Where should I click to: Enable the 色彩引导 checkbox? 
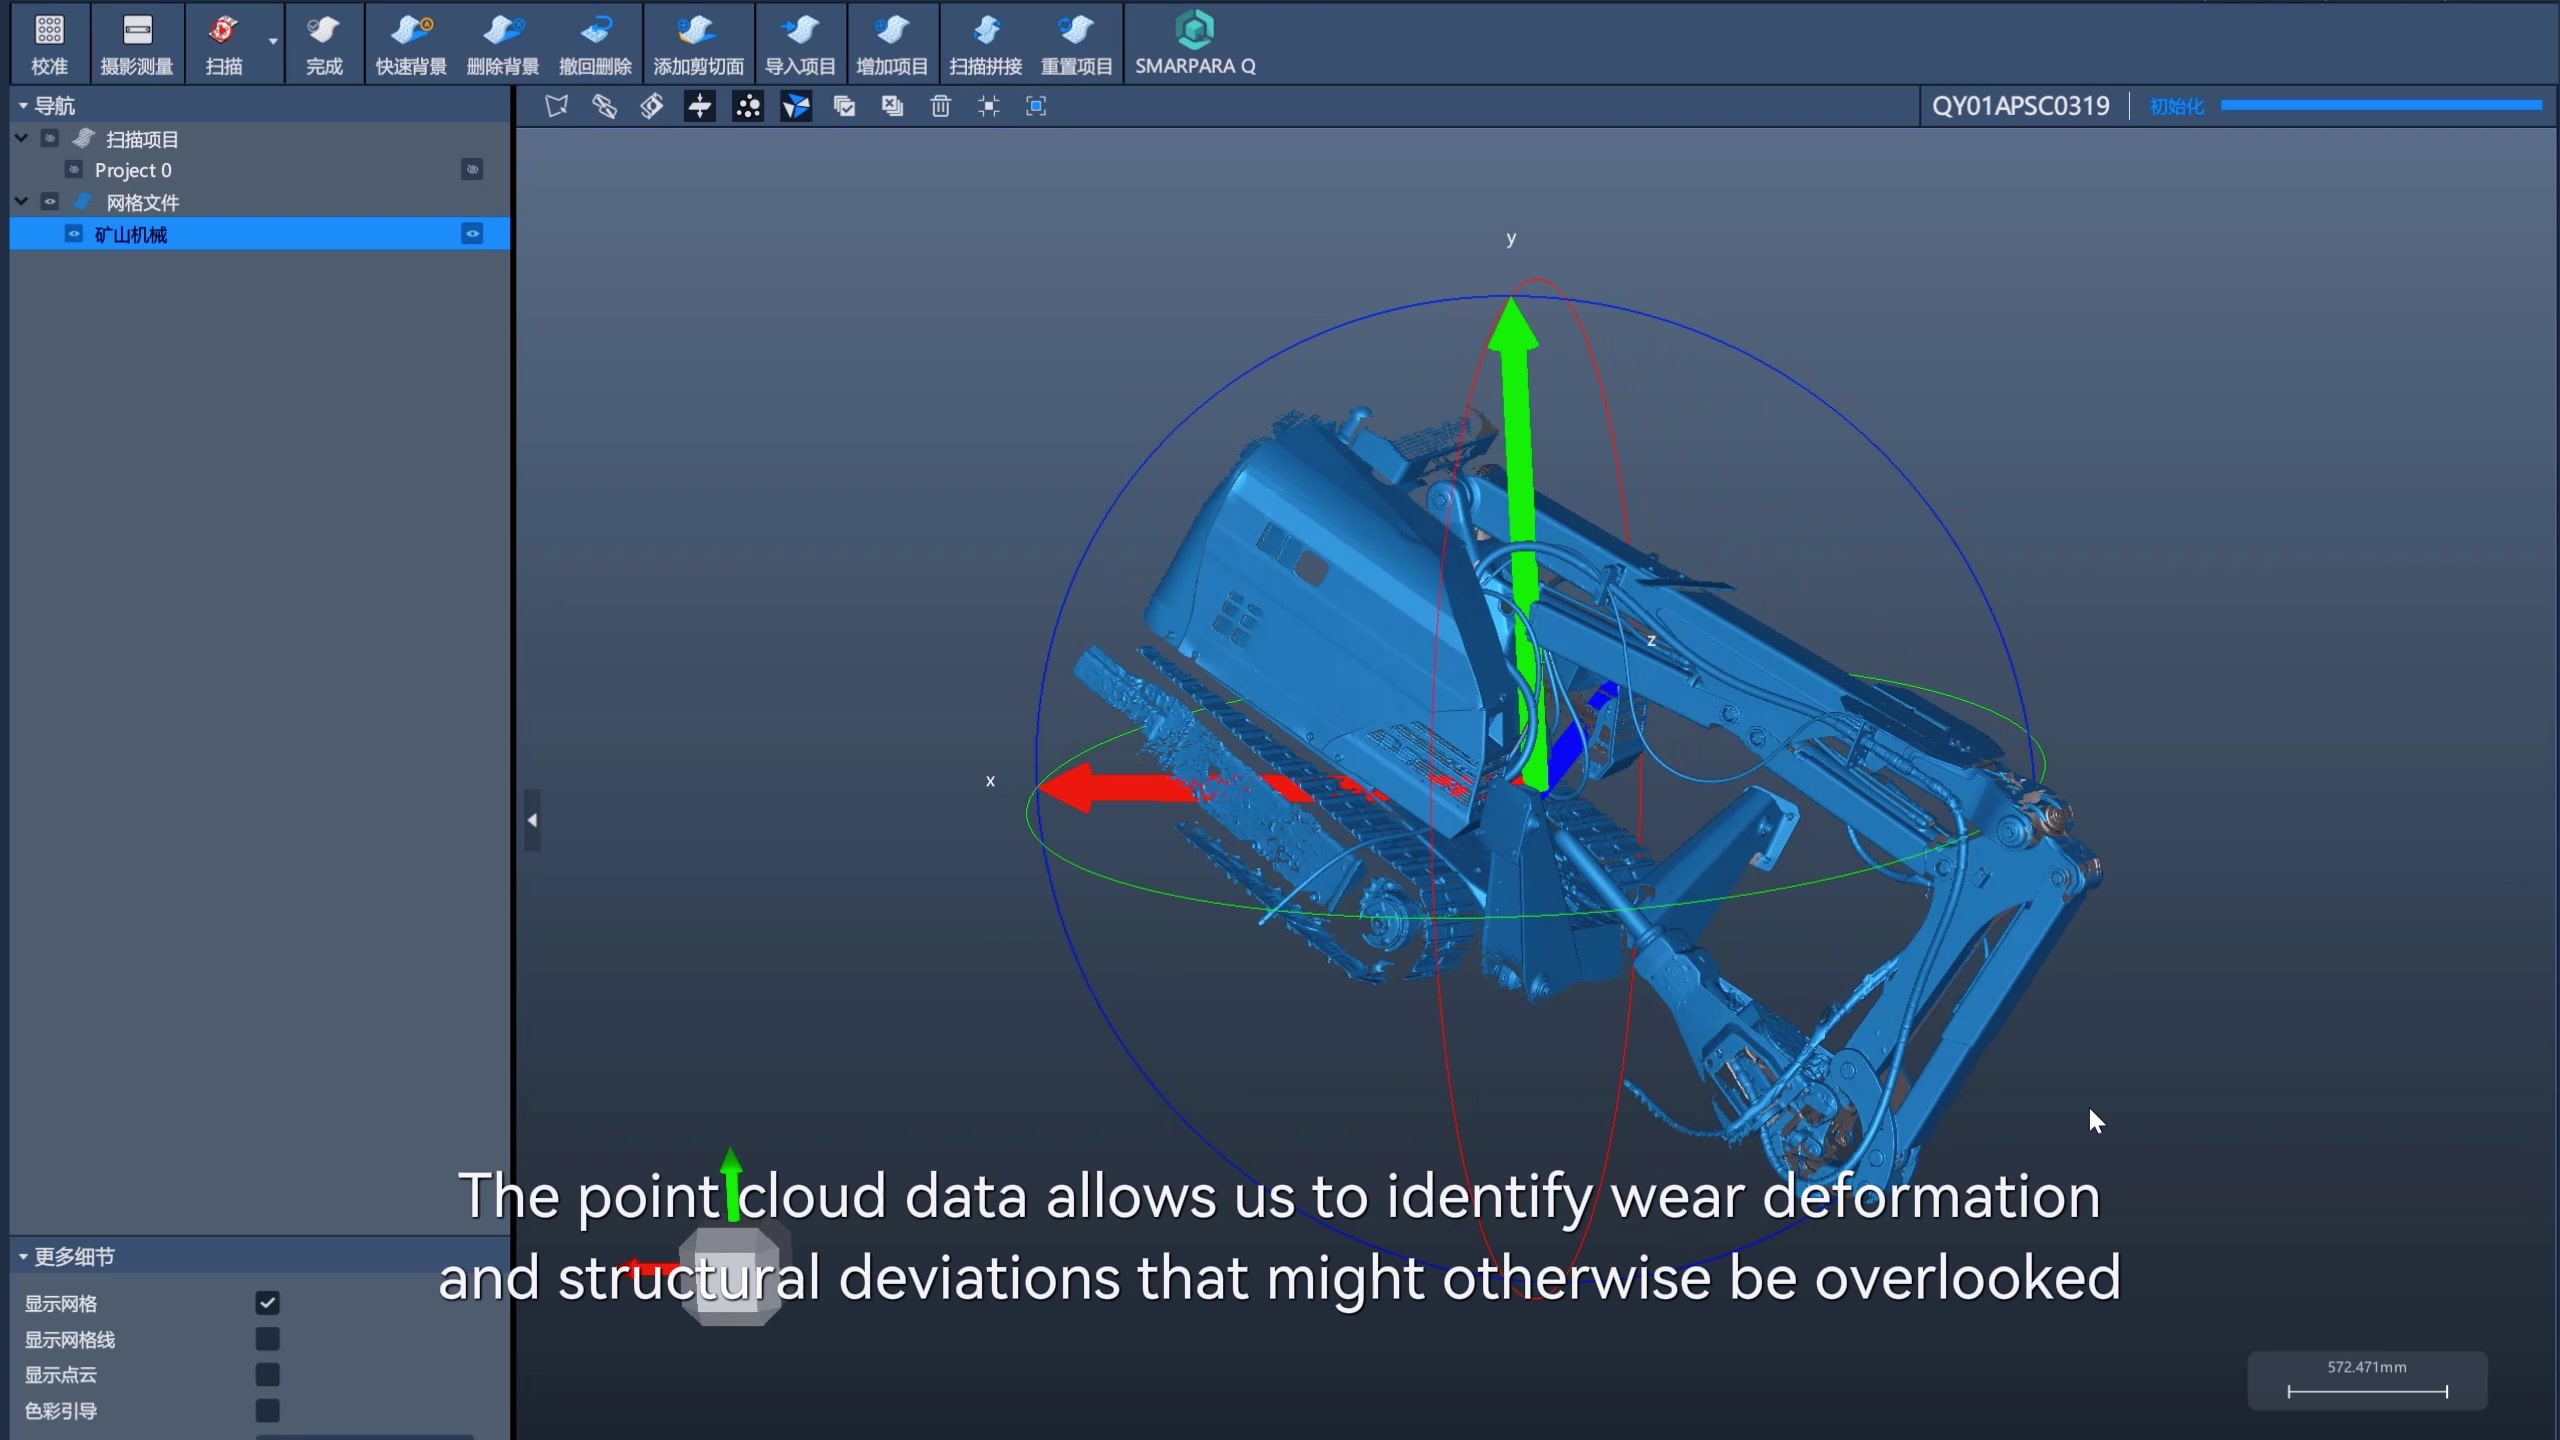click(267, 1411)
